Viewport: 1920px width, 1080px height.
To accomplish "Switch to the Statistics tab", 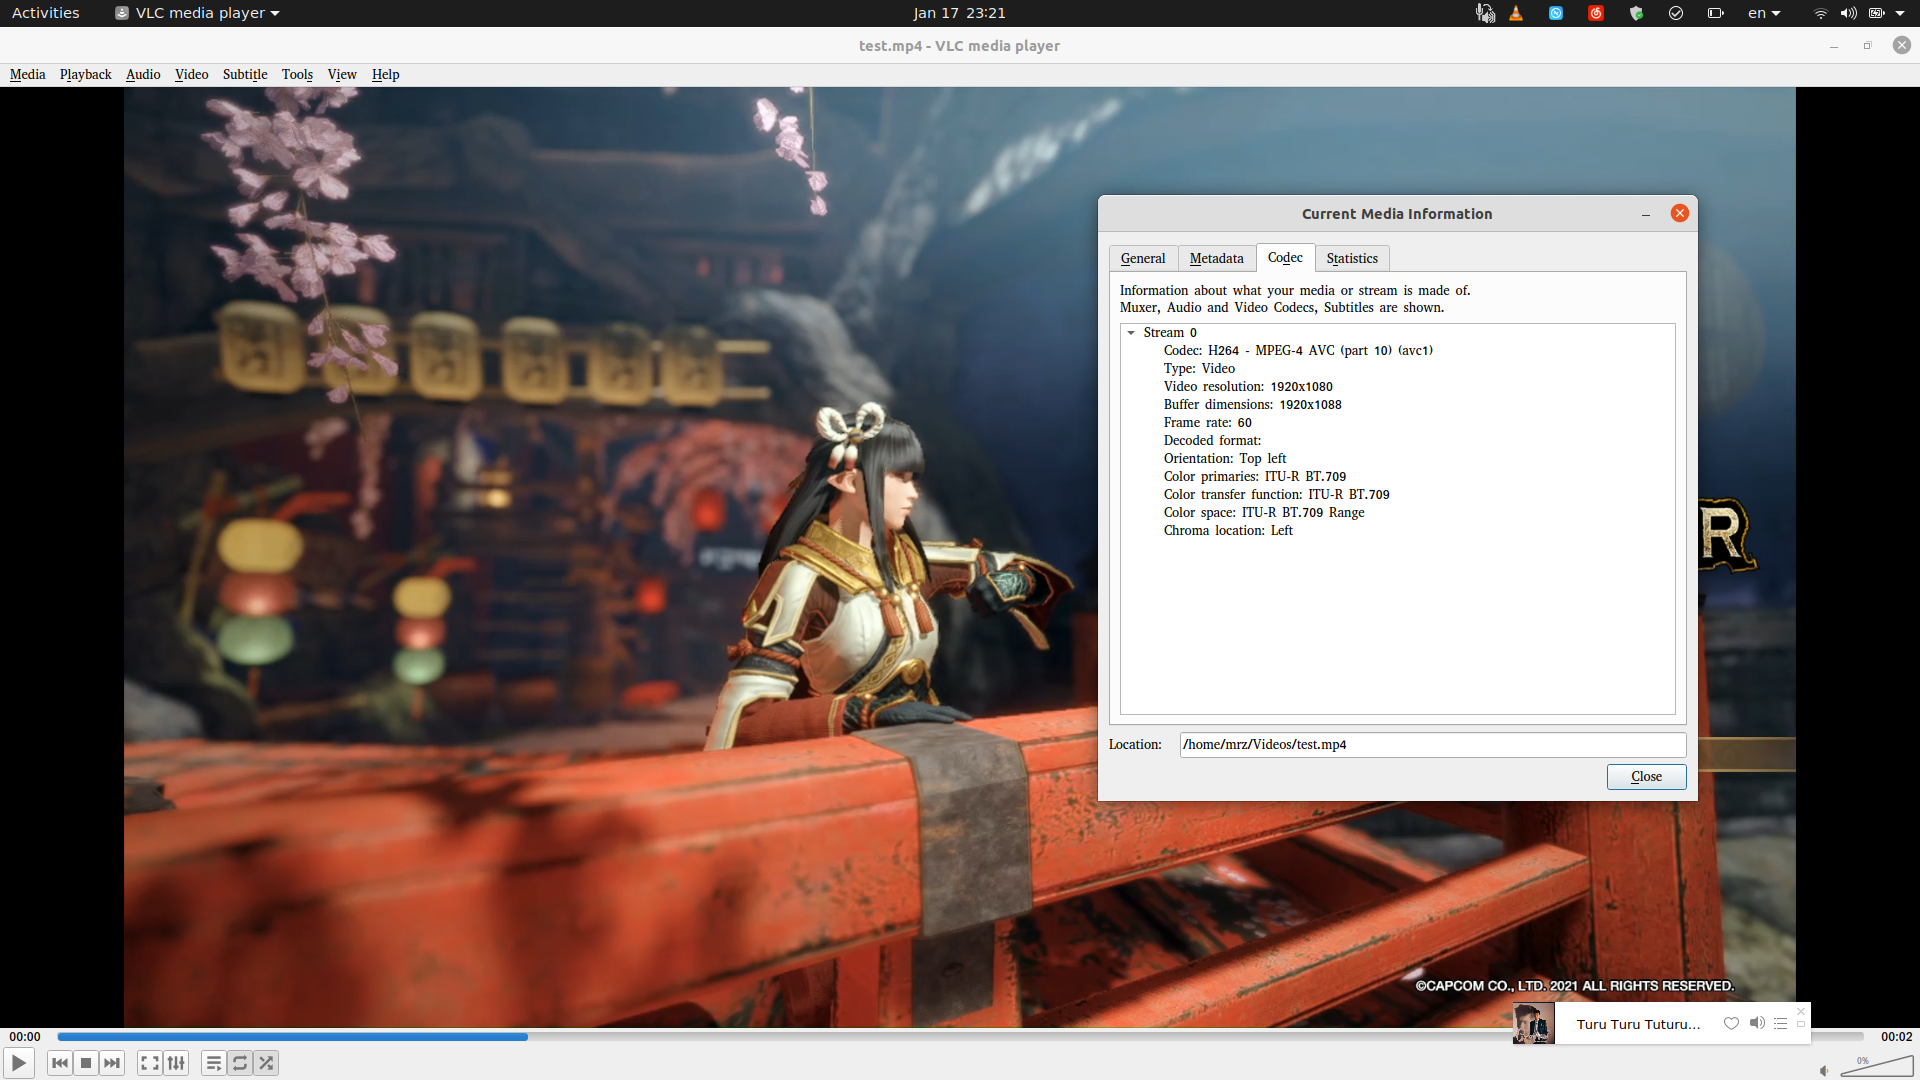I will pyautogui.click(x=1351, y=258).
